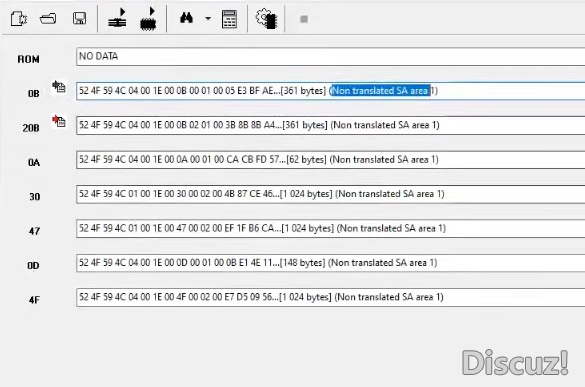Open a file via folder icon
585x387 pixels.
(x=48, y=18)
